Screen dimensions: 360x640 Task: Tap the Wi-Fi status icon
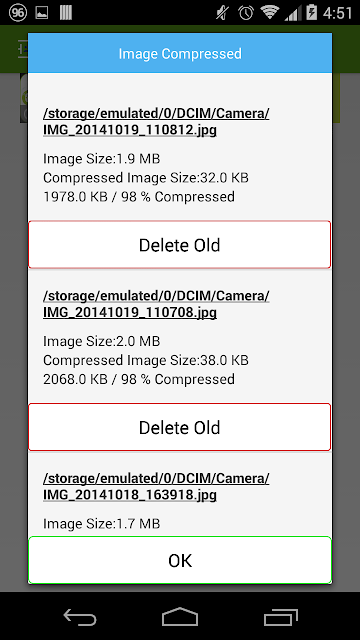(x=270, y=12)
